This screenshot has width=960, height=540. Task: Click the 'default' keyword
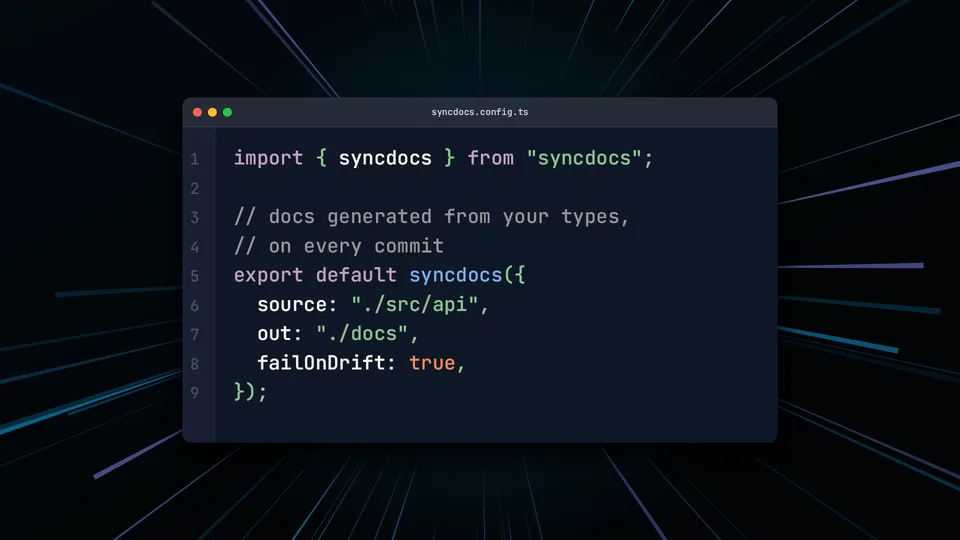(356, 275)
